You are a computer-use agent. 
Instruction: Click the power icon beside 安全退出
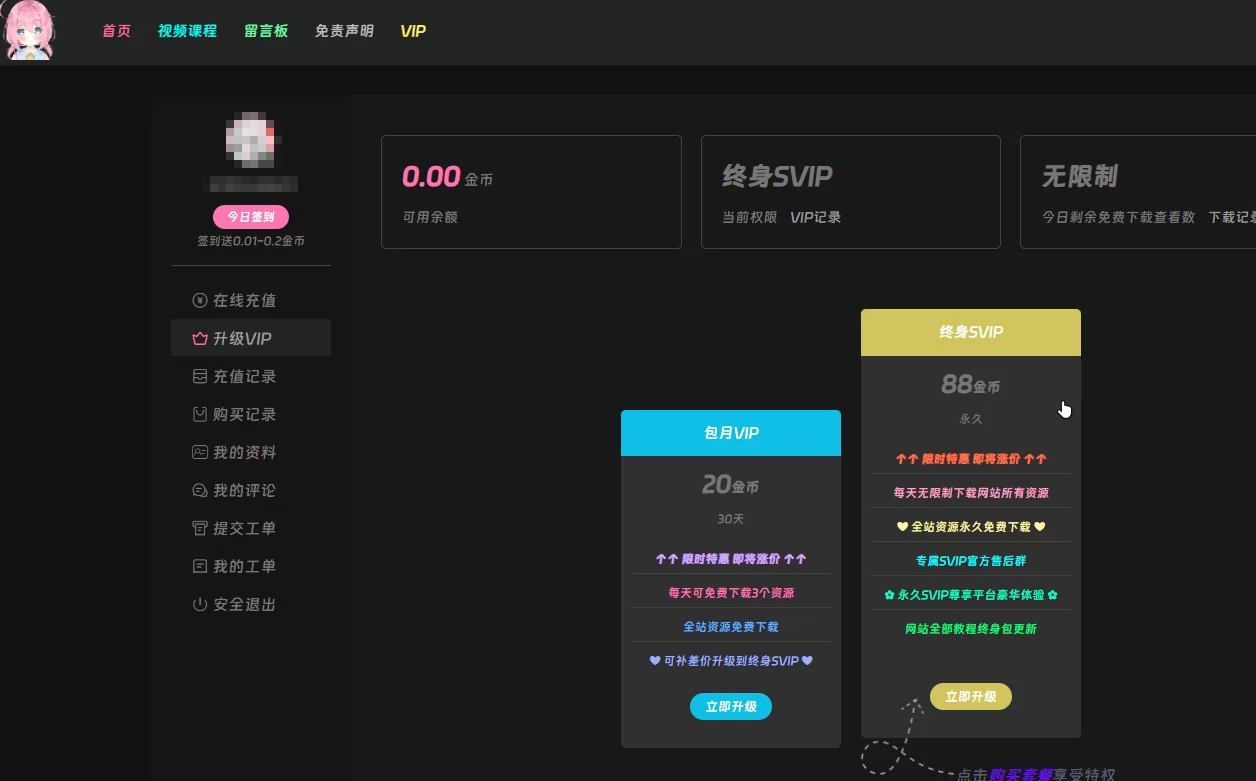pyautogui.click(x=200, y=605)
